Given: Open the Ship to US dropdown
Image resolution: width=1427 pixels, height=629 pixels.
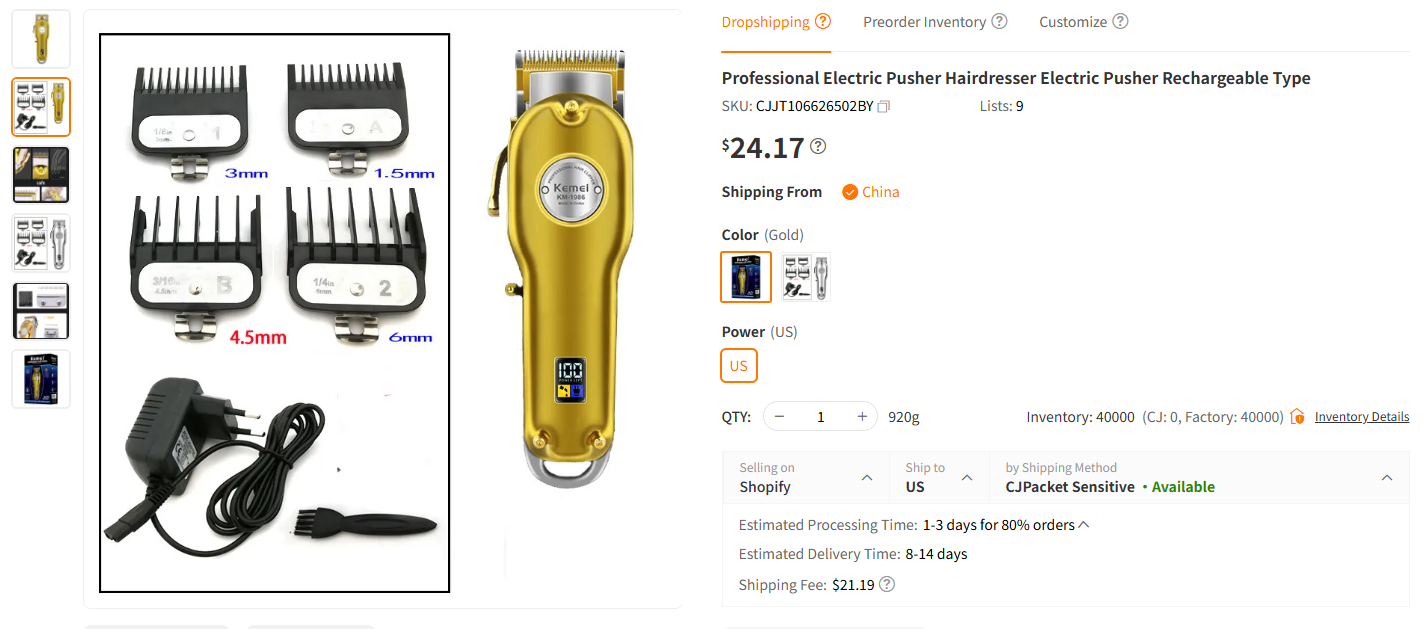Looking at the screenshot, I should (967, 478).
